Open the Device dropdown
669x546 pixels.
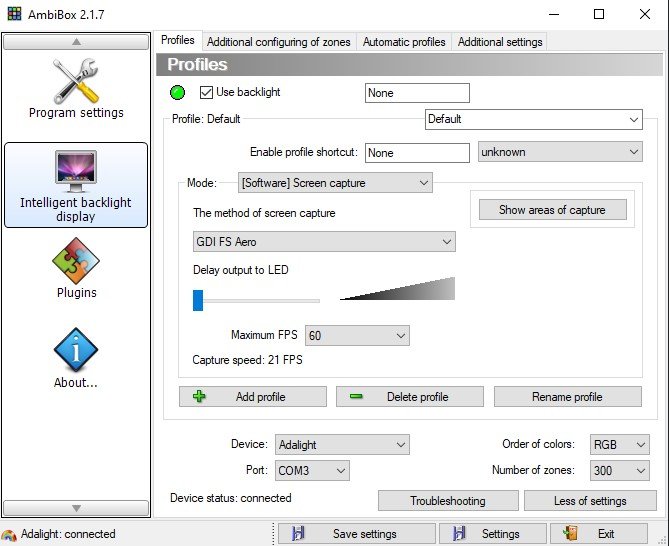click(341, 444)
